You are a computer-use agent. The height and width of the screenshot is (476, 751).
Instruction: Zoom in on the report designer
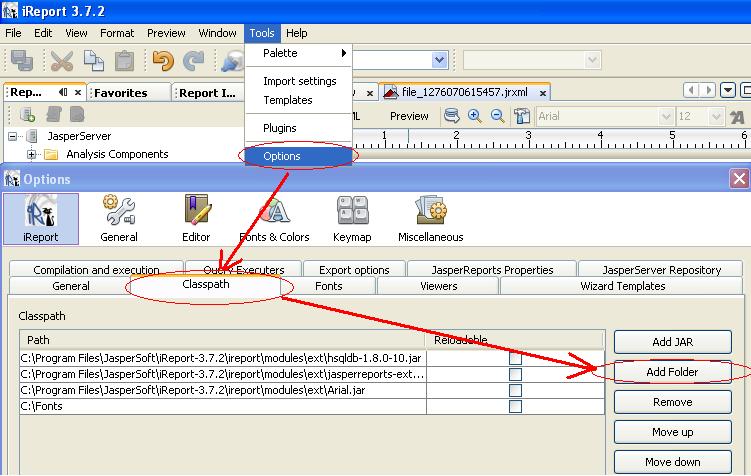(475, 116)
